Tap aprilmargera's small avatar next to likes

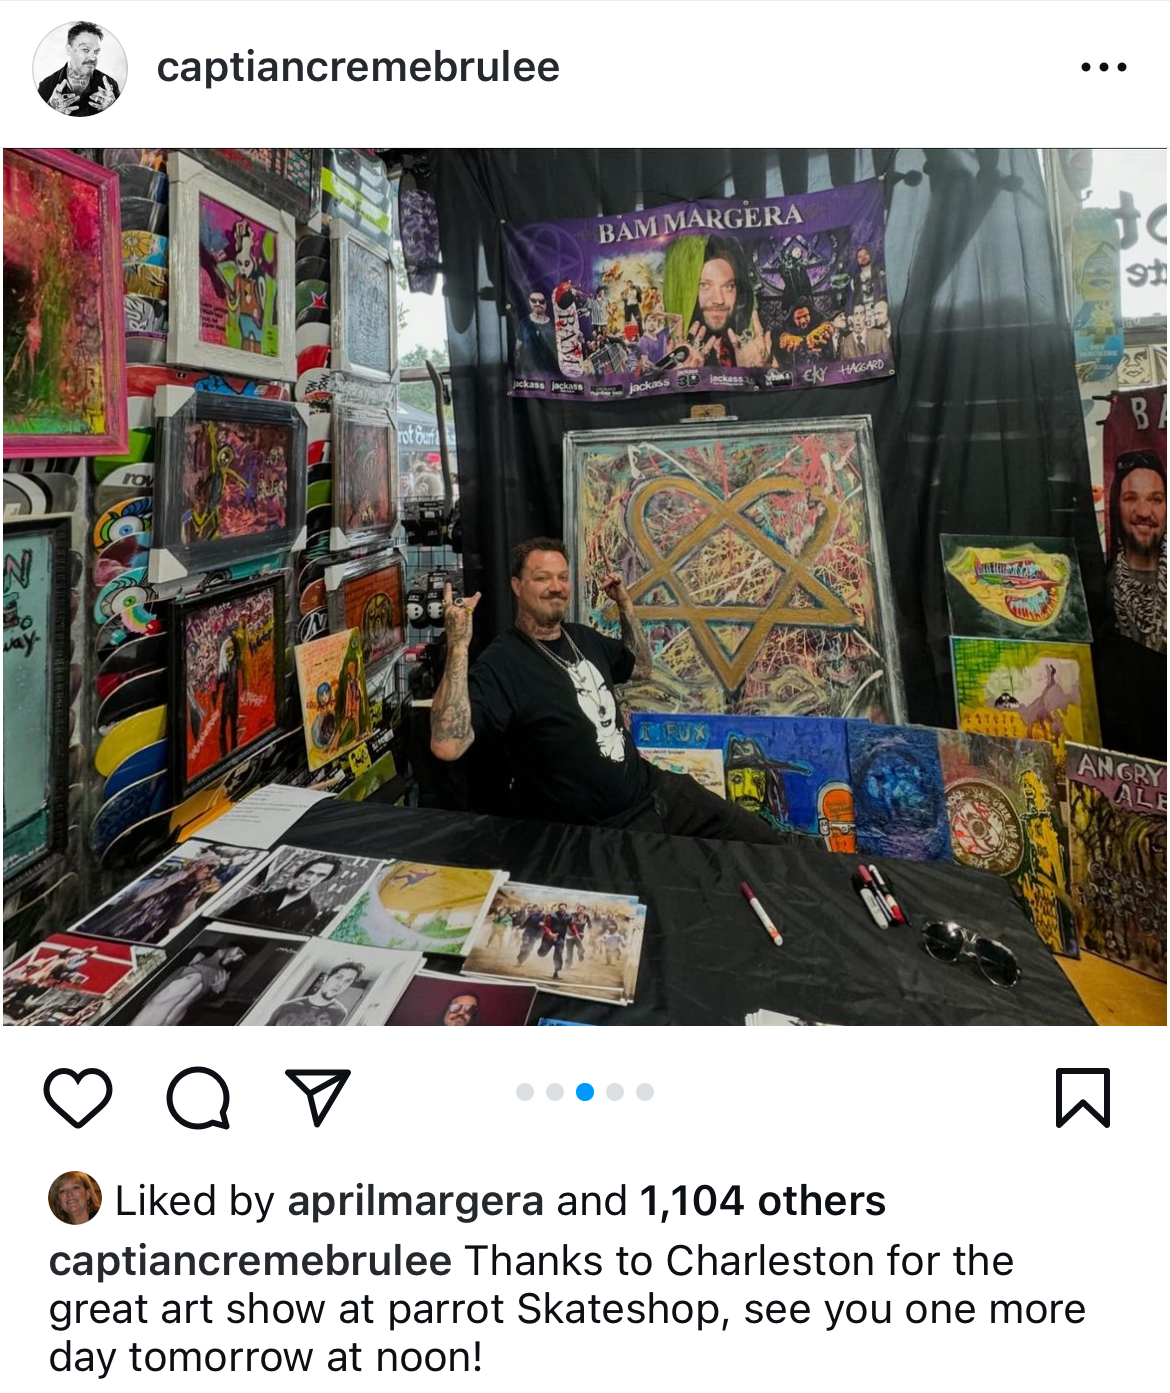point(75,1198)
